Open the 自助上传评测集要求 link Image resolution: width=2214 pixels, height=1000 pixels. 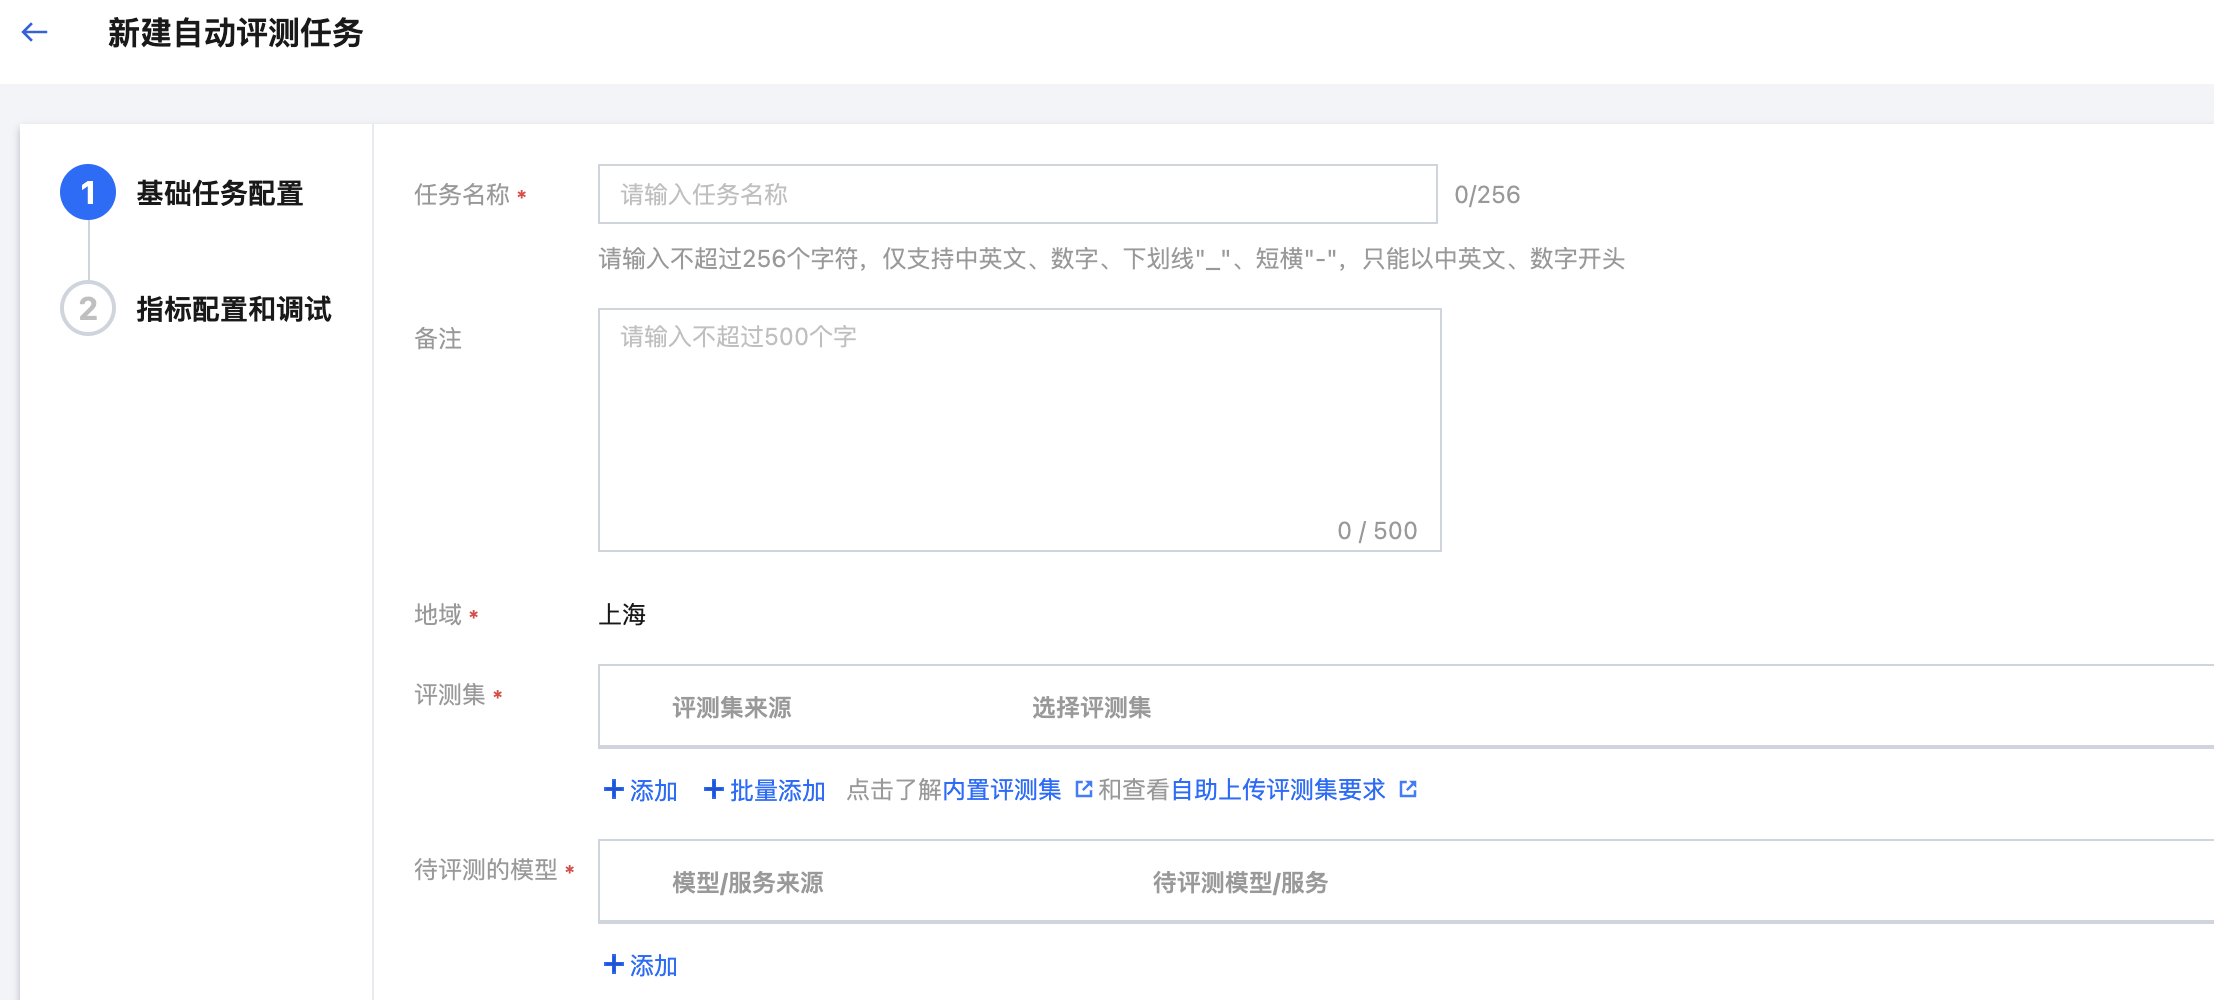(1278, 790)
